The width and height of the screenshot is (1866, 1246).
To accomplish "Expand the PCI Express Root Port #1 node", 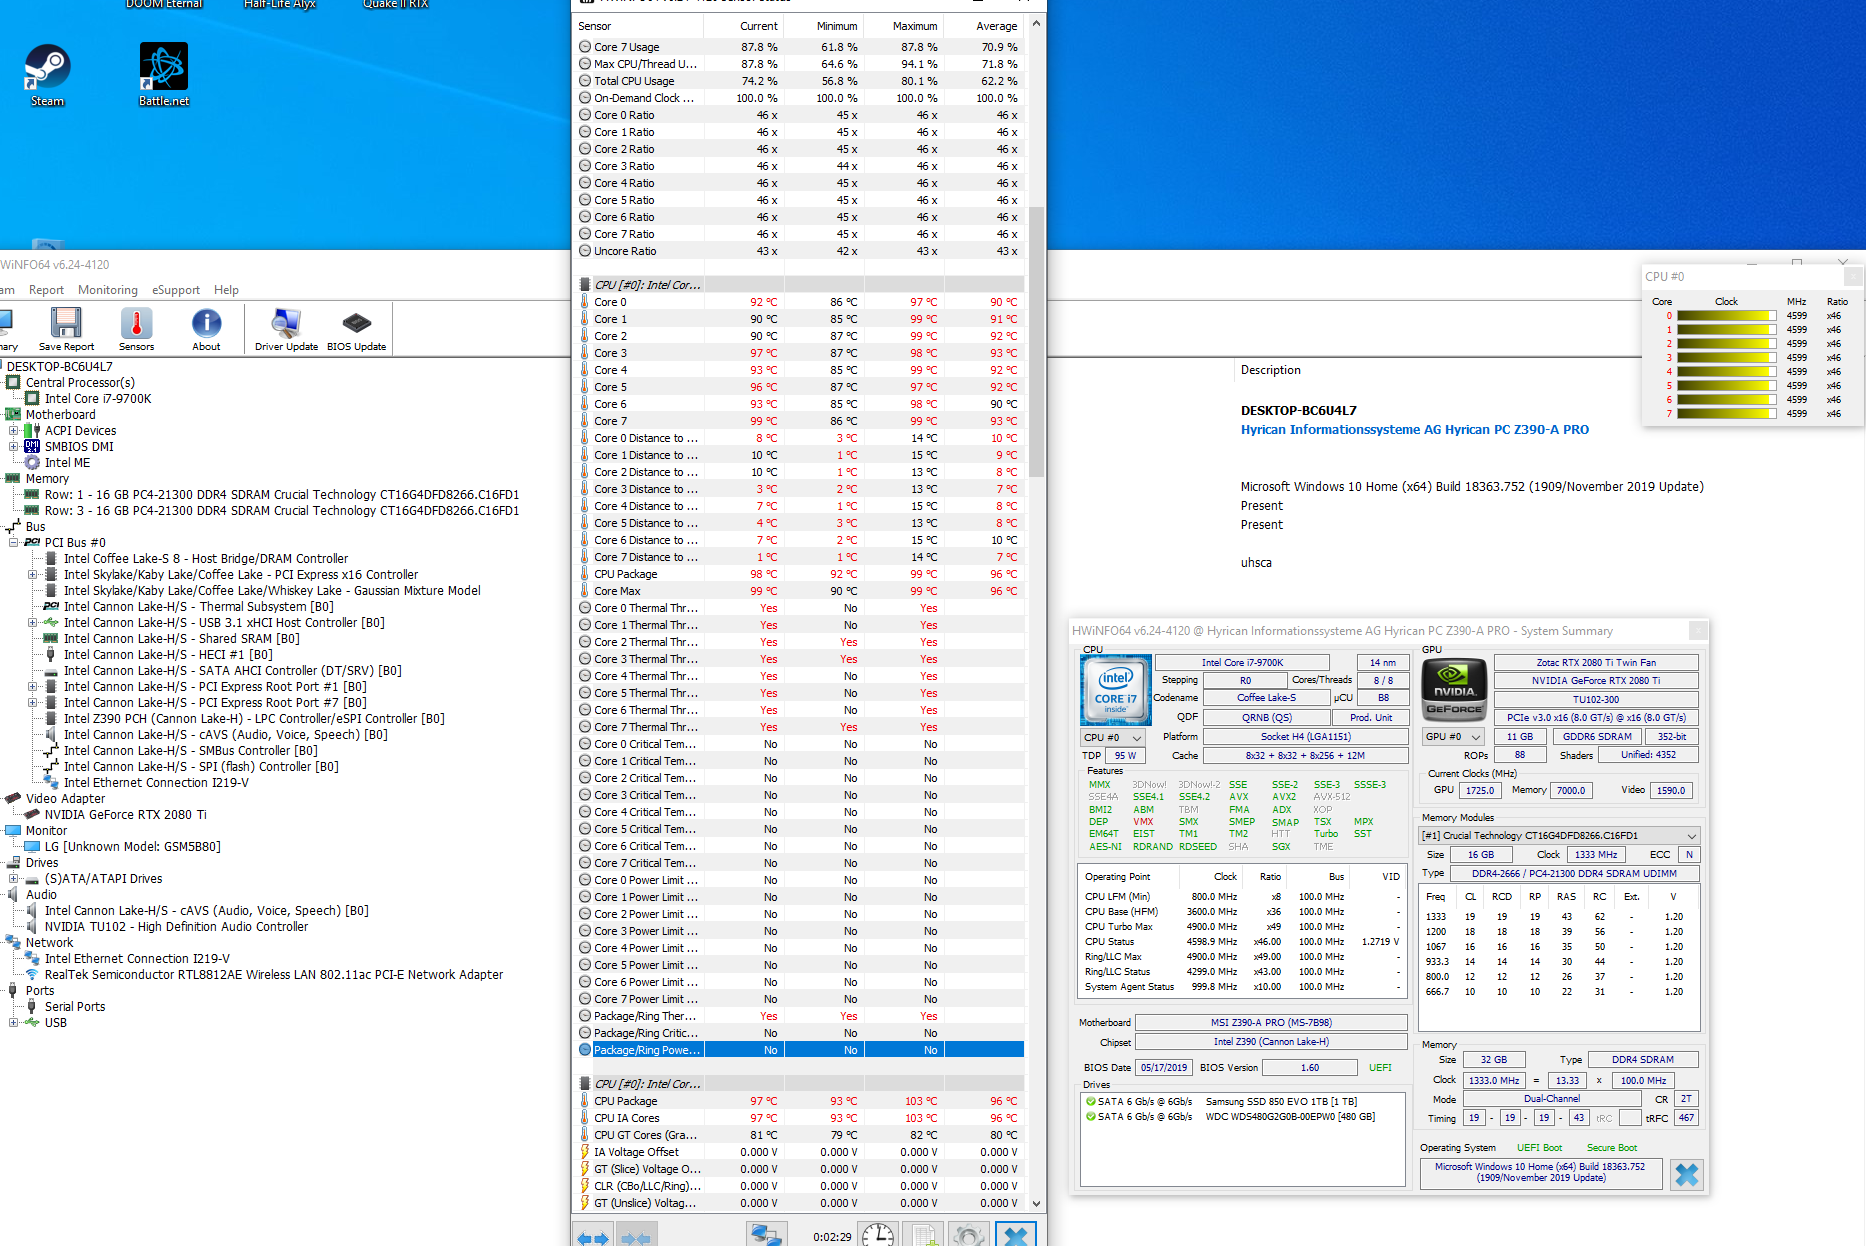I will [x=33, y=687].
